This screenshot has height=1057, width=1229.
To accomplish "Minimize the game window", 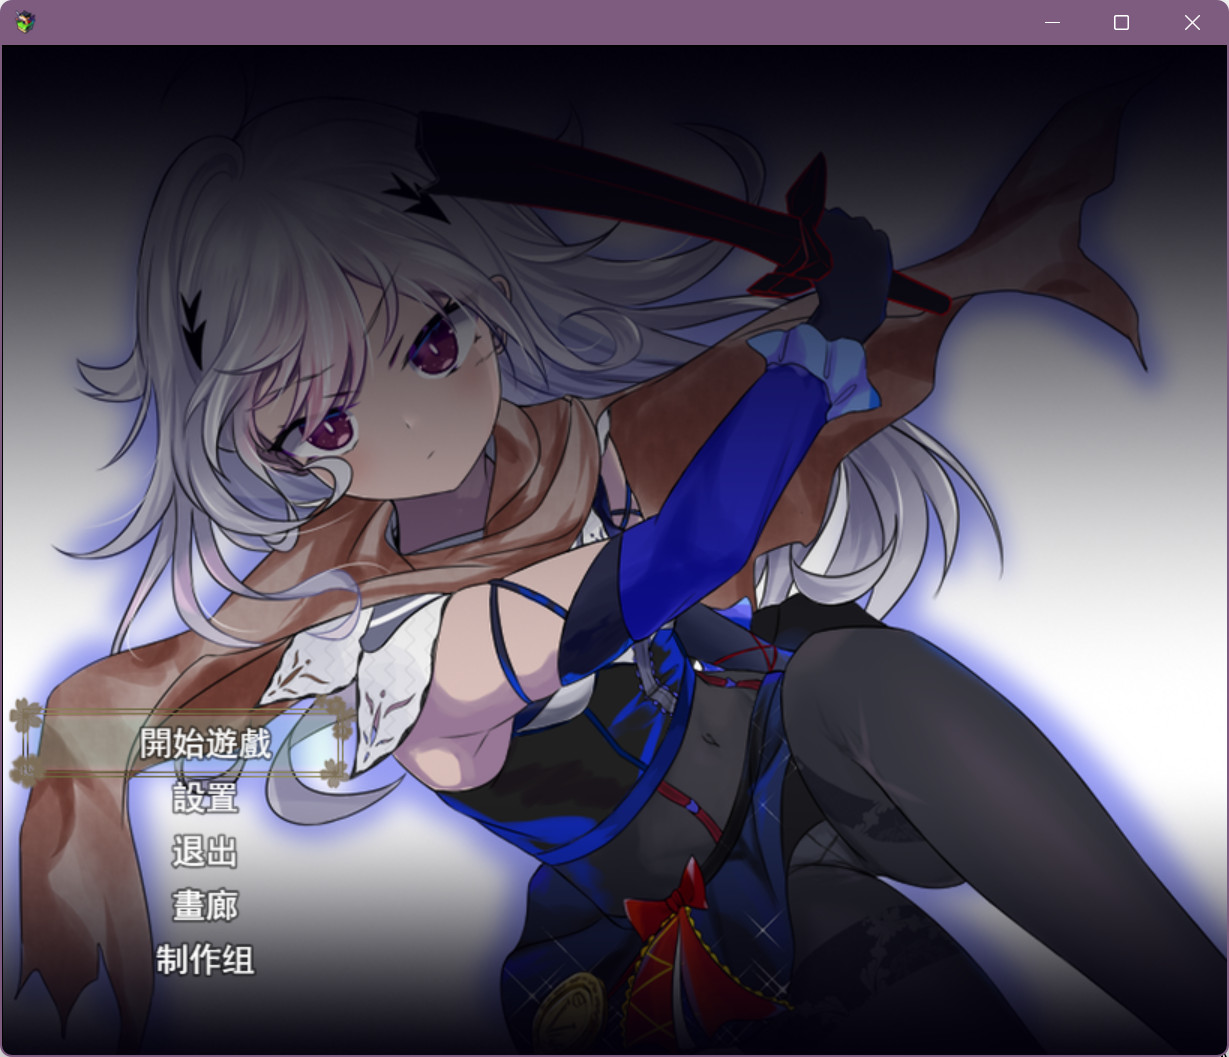I will coord(1052,22).
